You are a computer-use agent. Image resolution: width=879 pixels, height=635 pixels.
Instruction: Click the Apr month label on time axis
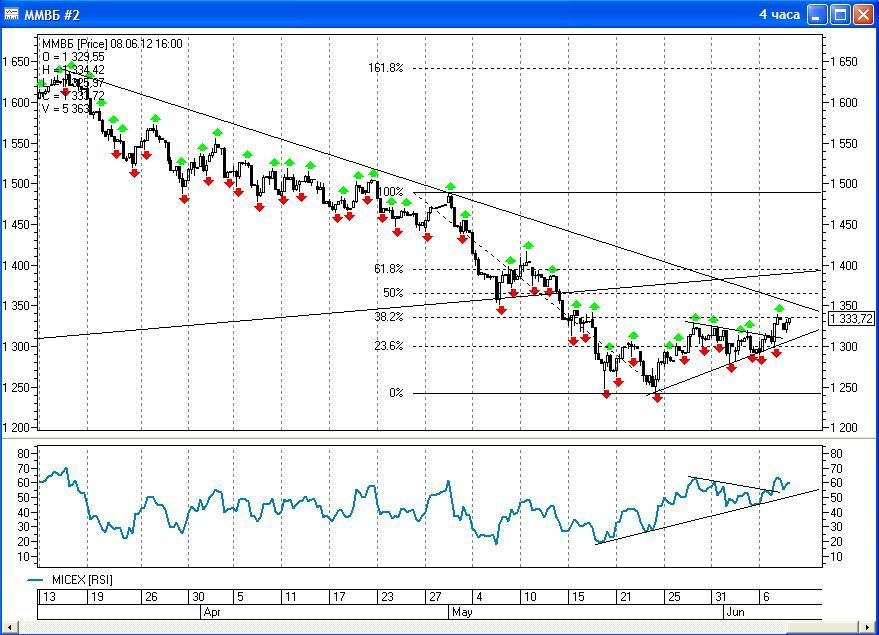pos(212,612)
